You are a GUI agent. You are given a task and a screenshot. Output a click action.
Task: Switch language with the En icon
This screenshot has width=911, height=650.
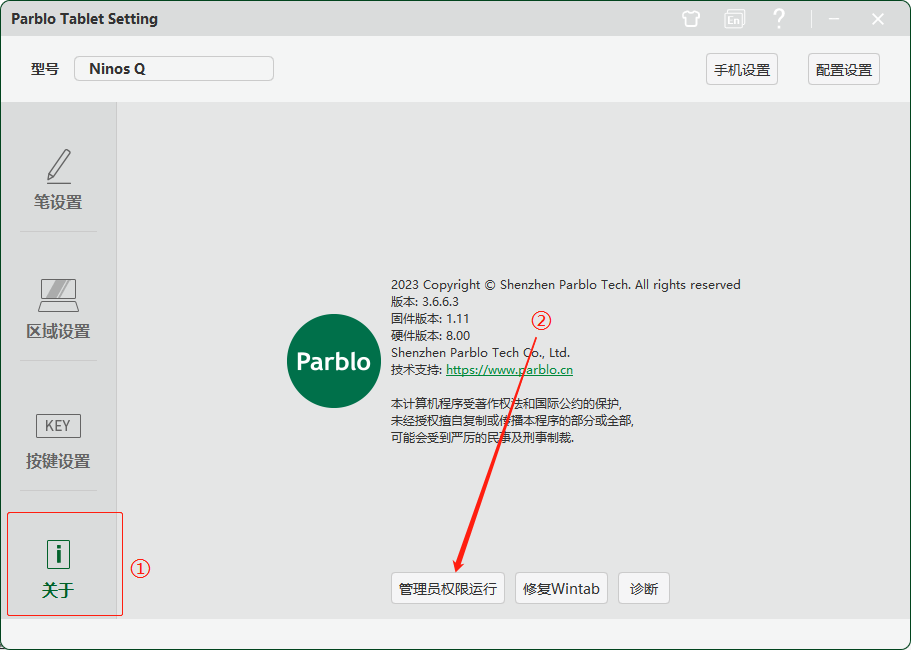[x=734, y=19]
